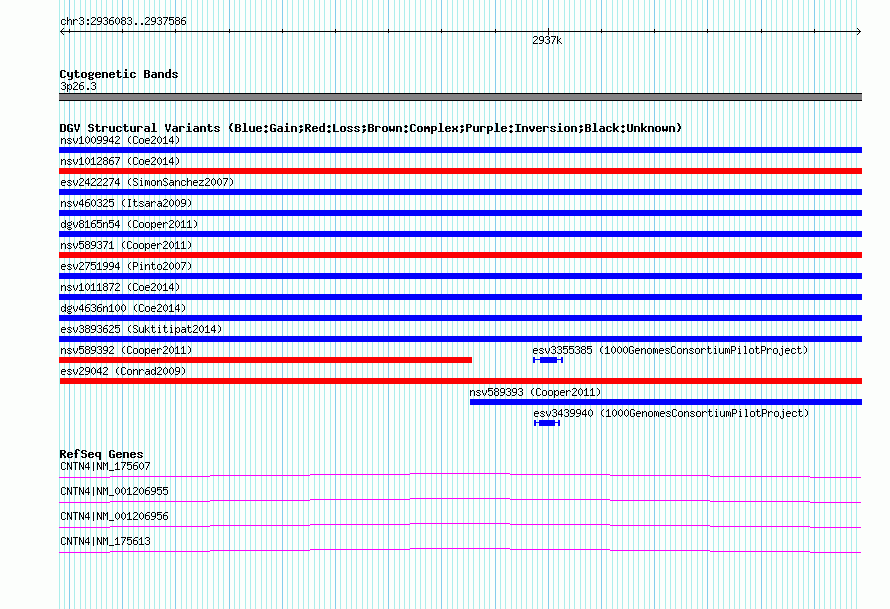Screen dimensions: 890x609
Task: Click the 3p26.3 band label
Action: (78, 86)
